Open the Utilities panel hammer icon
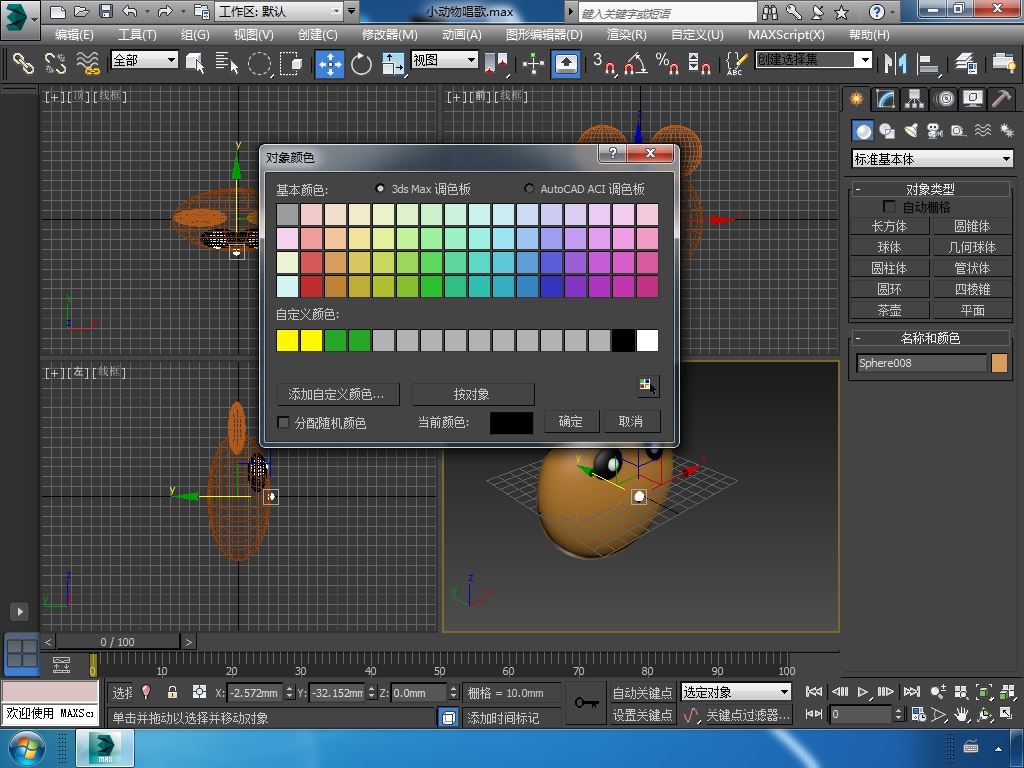The height and width of the screenshot is (768, 1024). click(1001, 99)
